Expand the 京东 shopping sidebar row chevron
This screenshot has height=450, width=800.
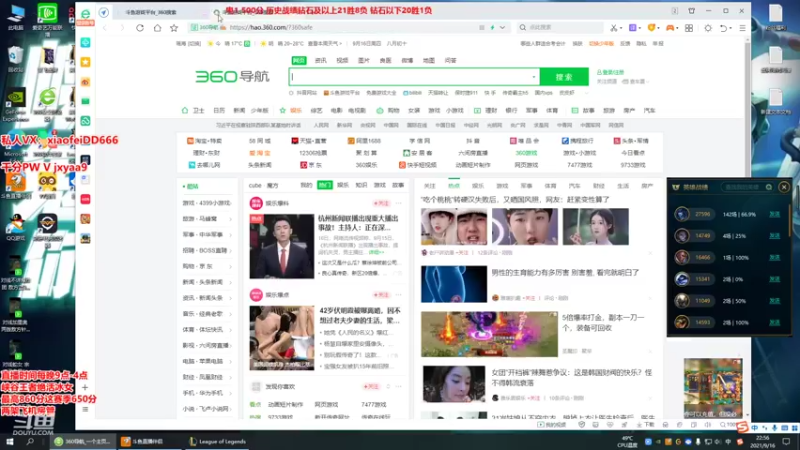(x=231, y=266)
